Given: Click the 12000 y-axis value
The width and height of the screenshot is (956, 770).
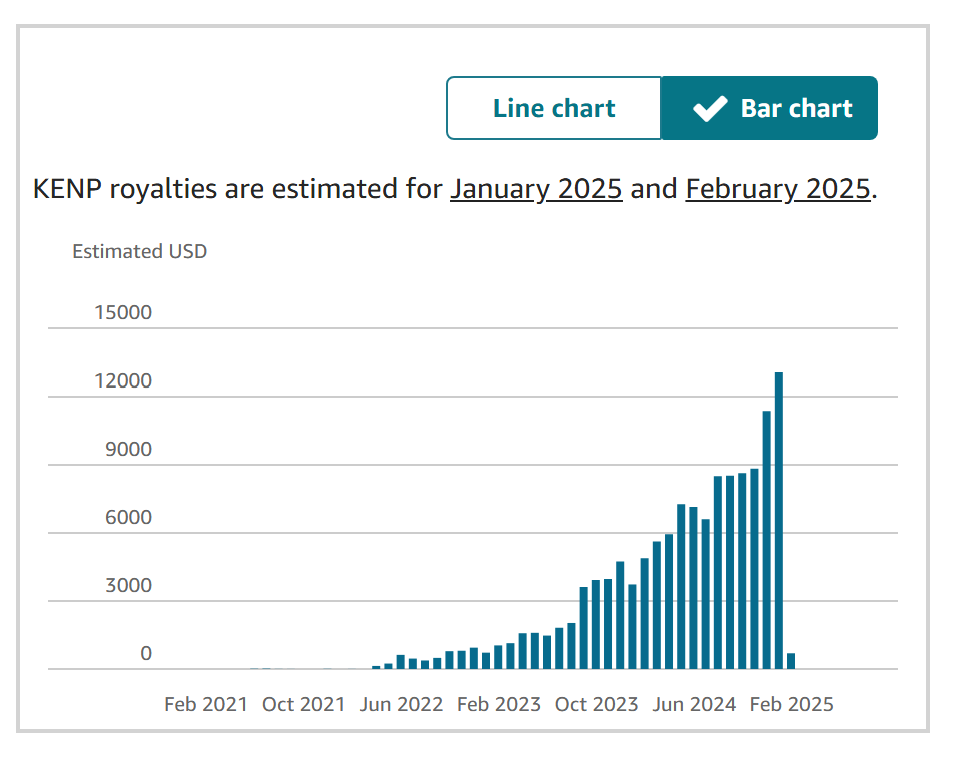Looking at the screenshot, I should (x=123, y=380).
